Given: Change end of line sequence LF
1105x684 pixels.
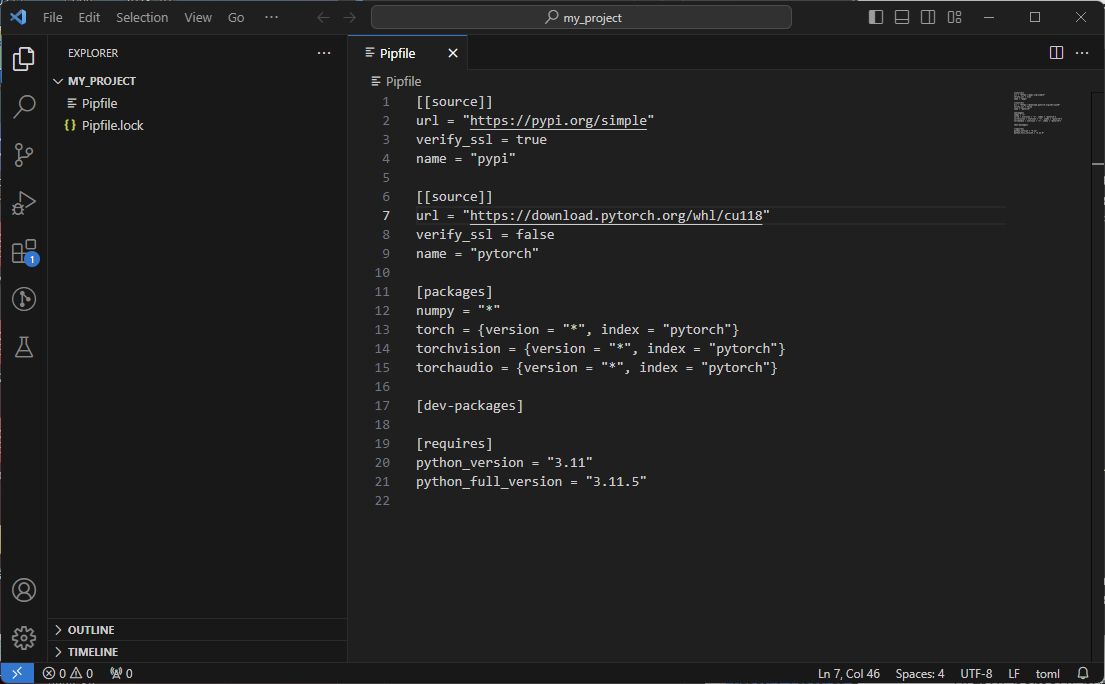Looking at the screenshot, I should (x=1014, y=674).
